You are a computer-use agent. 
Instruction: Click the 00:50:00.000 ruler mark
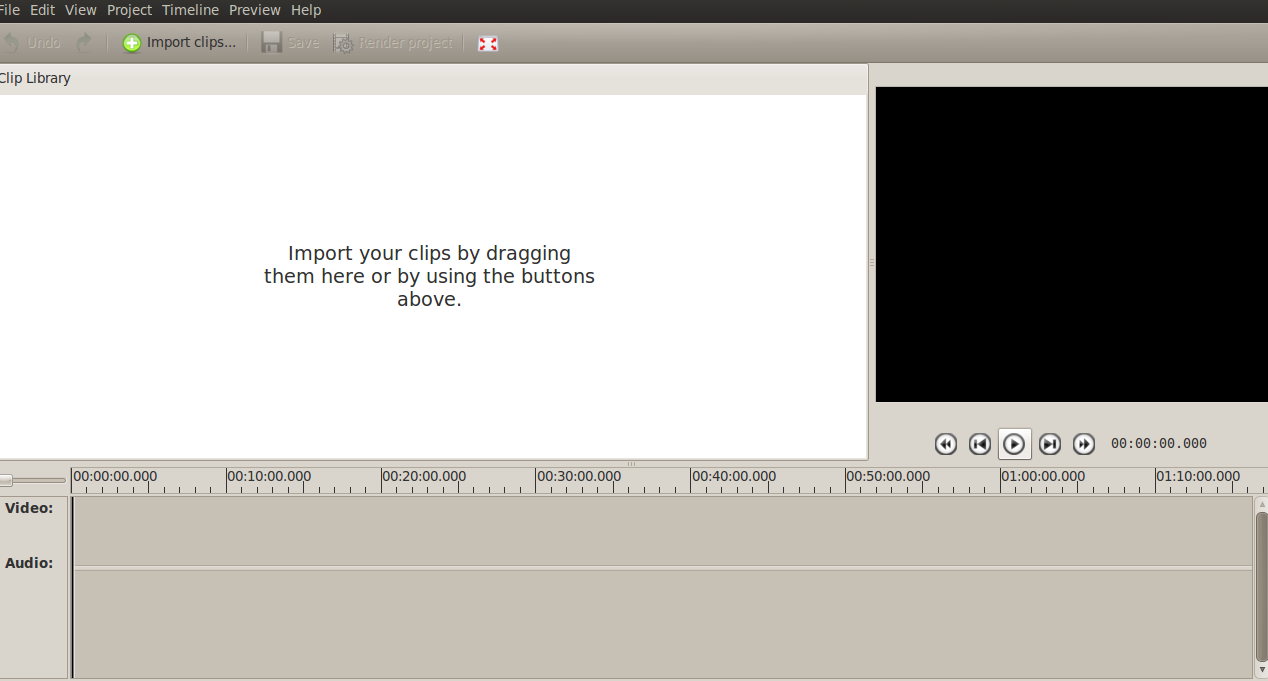point(888,476)
